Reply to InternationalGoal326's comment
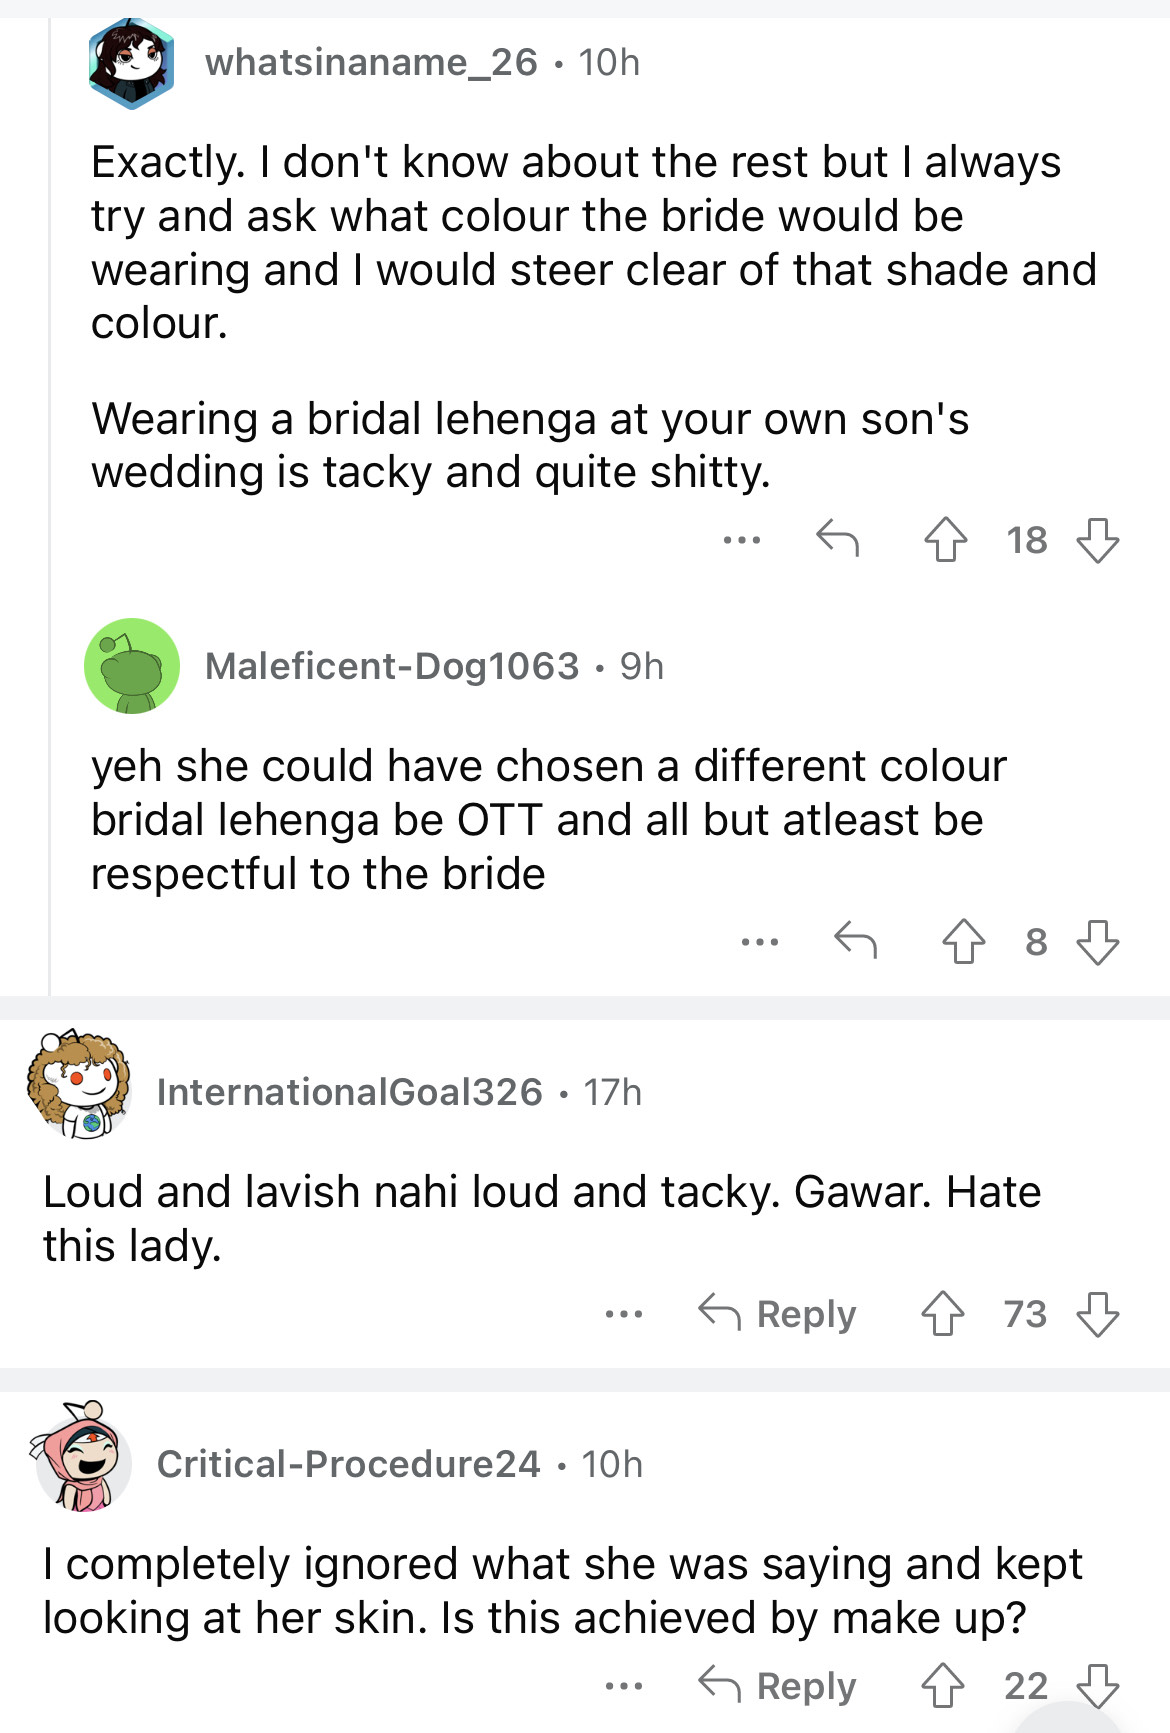 (x=778, y=1313)
